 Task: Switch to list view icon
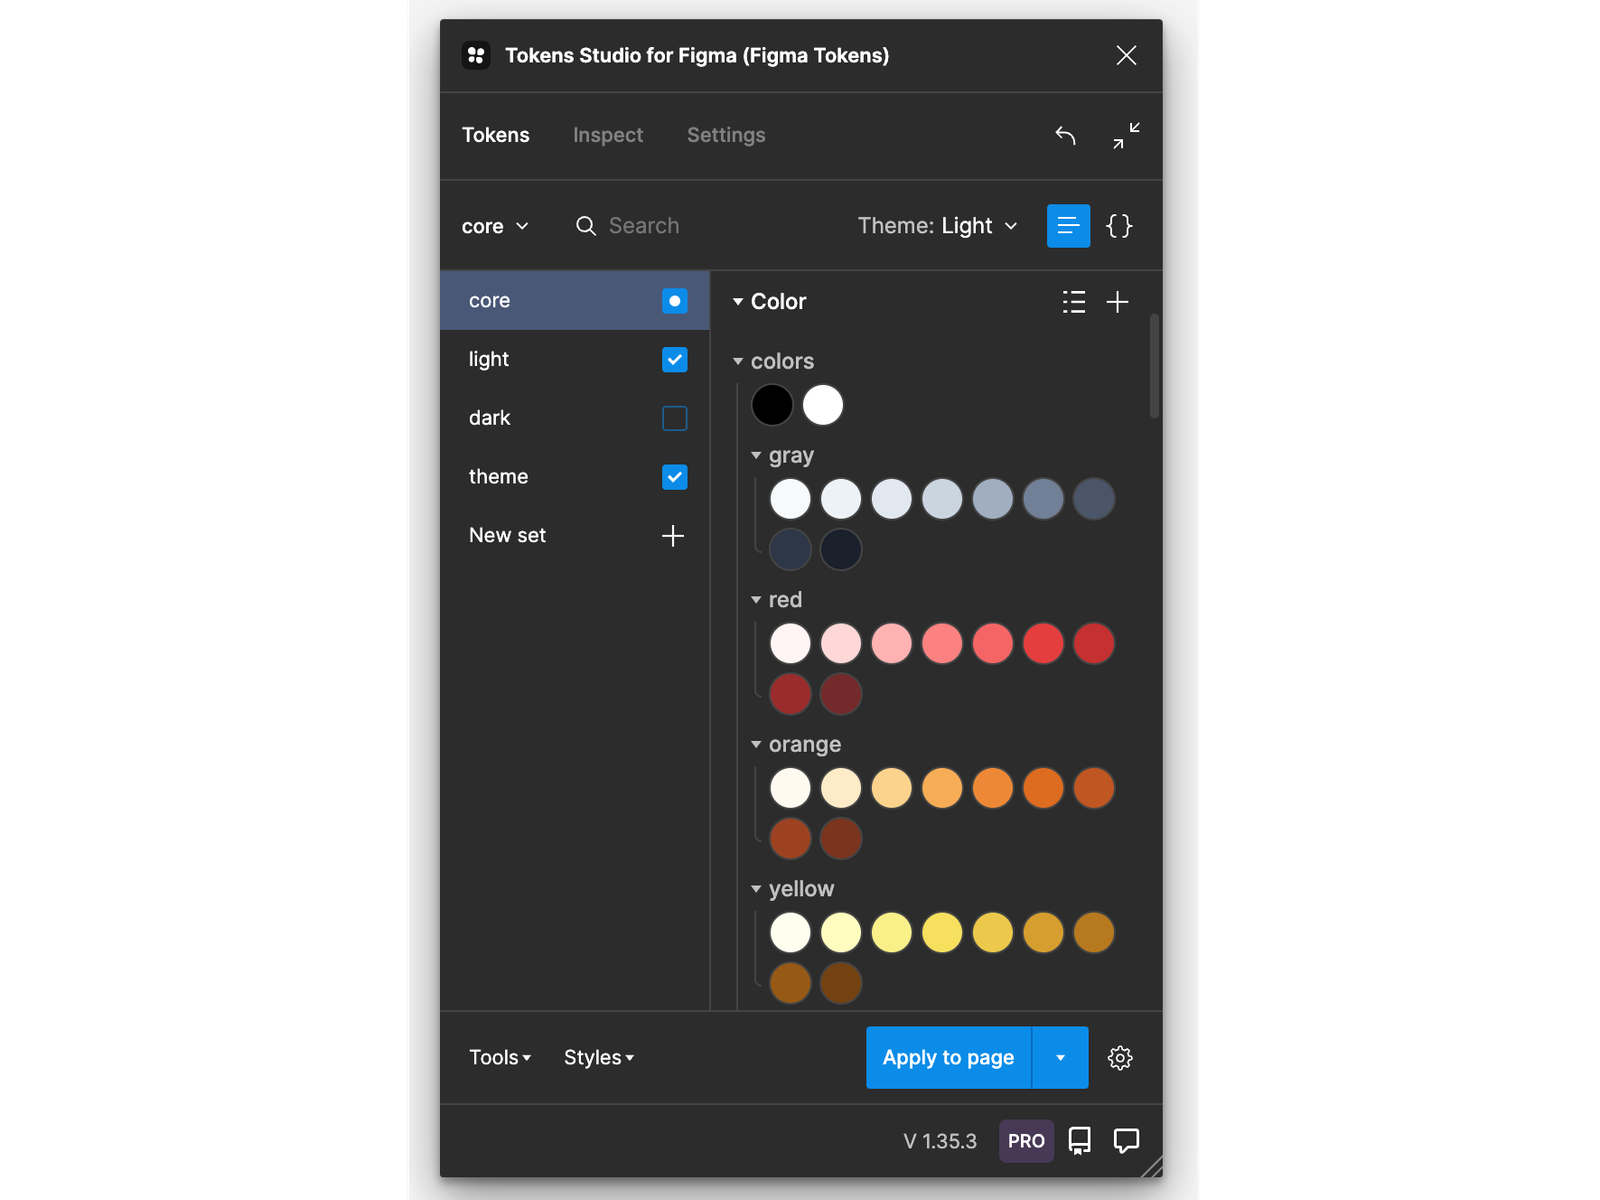[1068, 226]
